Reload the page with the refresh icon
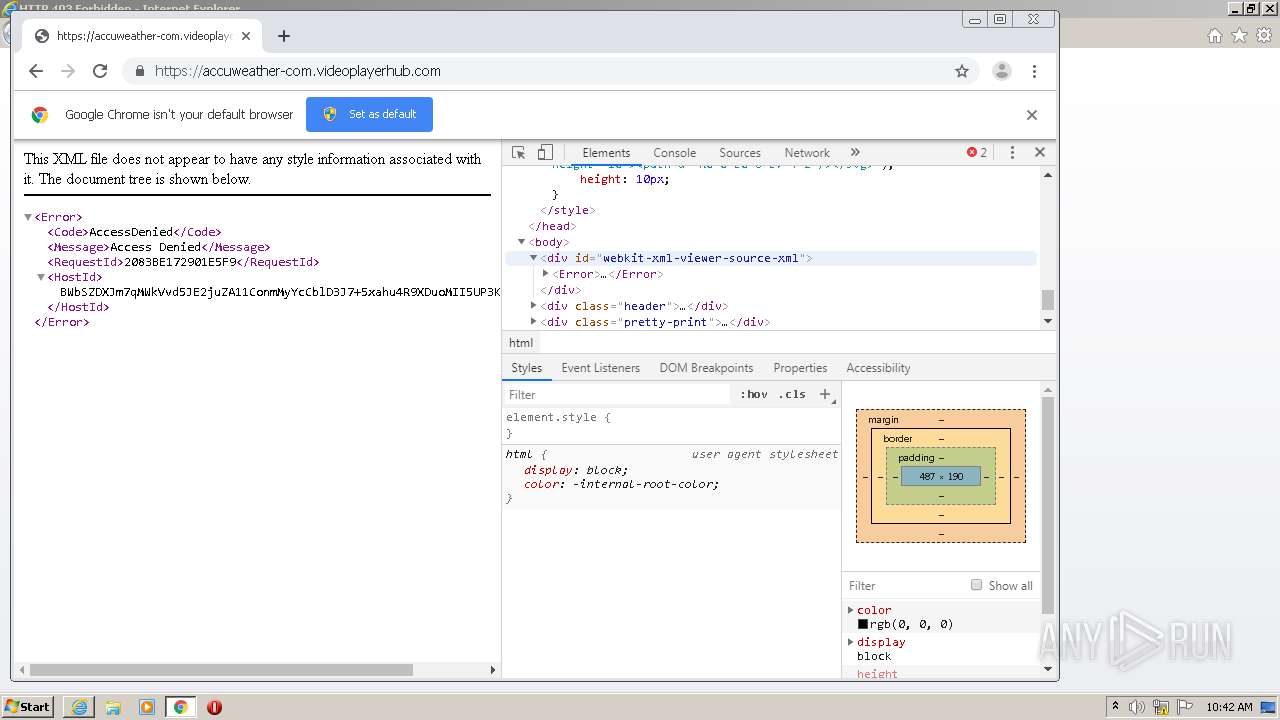 (x=100, y=71)
